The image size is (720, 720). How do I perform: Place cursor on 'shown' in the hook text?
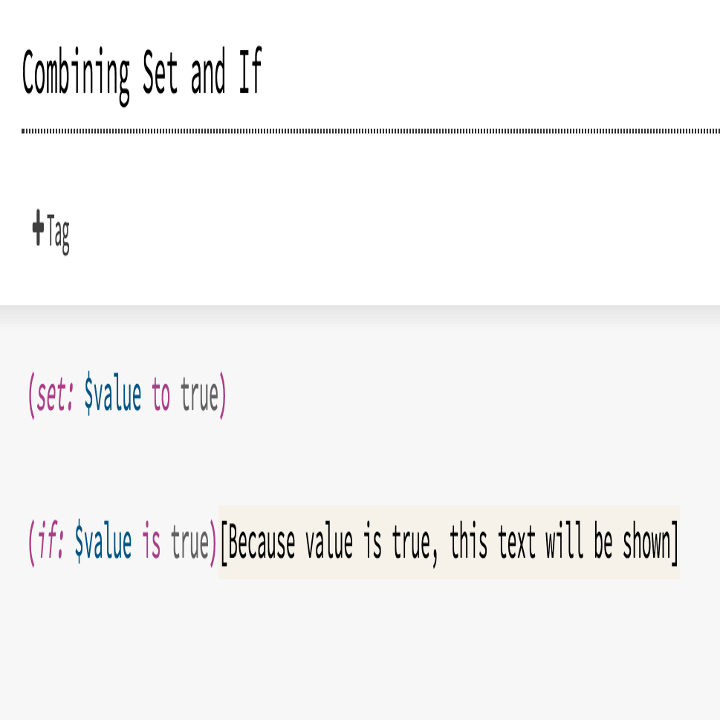point(645,543)
